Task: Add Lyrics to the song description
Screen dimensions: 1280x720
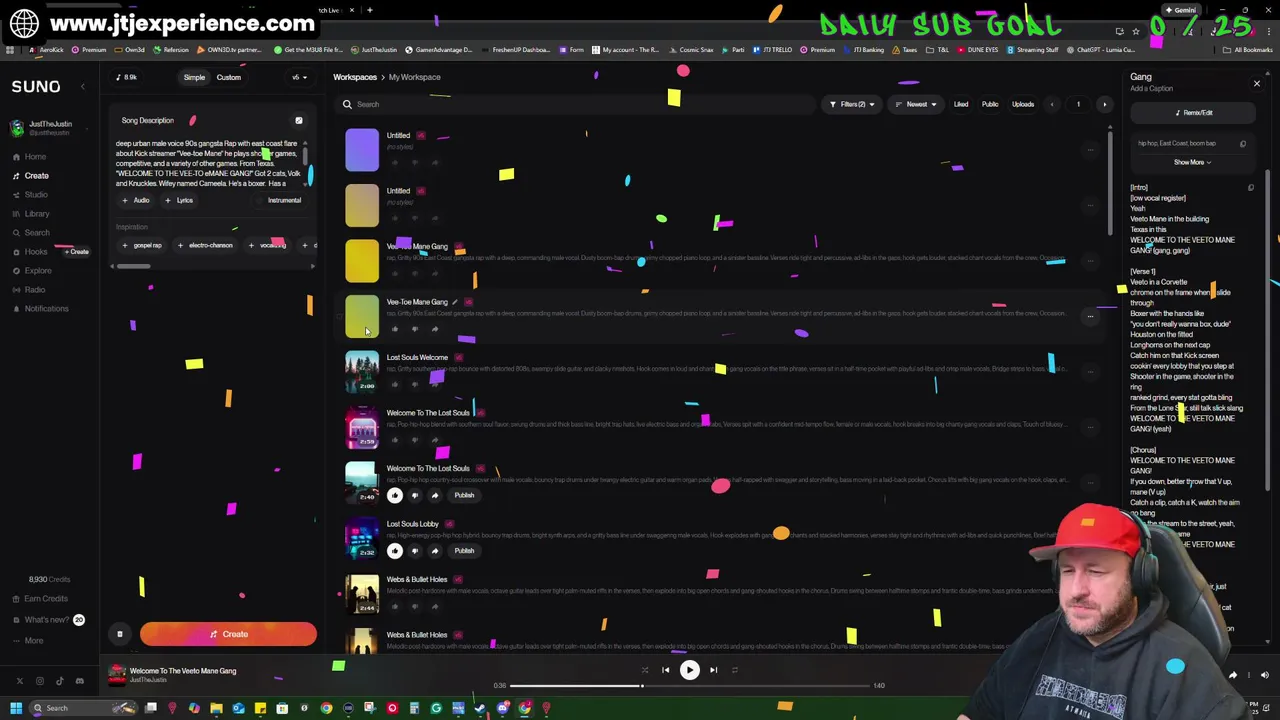Action: tap(179, 200)
